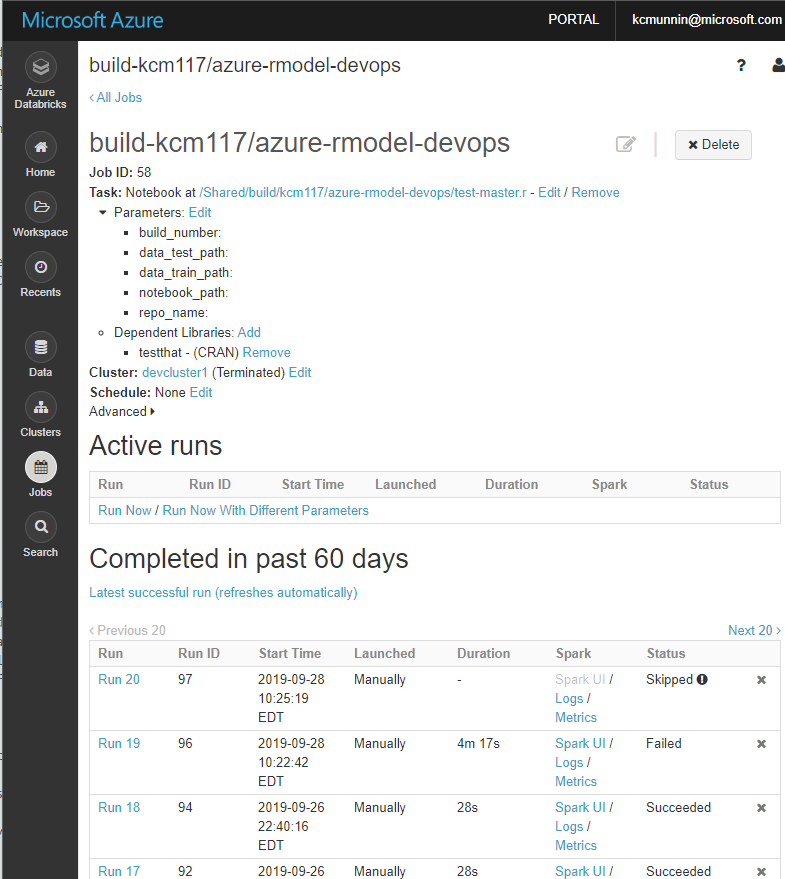Select the Failed status of Run 19

[664, 743]
